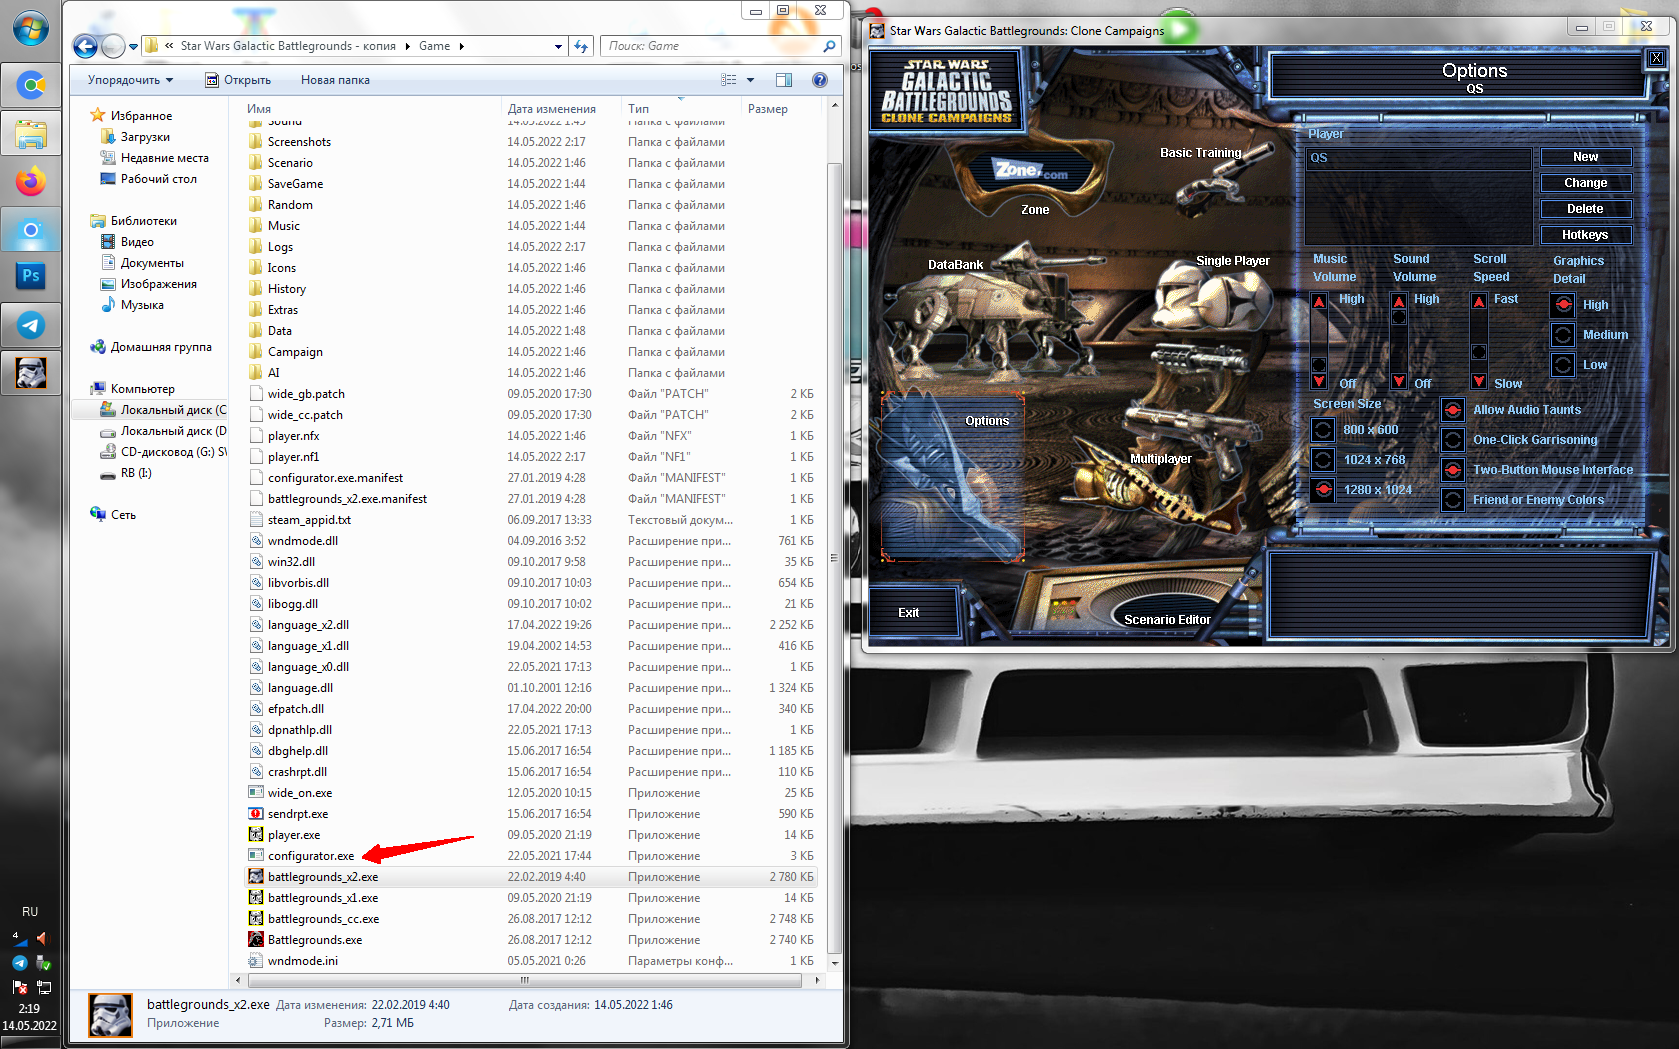Toggle Friend or Enemy Colors
Screen dimensions: 1679x1049
pyautogui.click(x=1453, y=500)
